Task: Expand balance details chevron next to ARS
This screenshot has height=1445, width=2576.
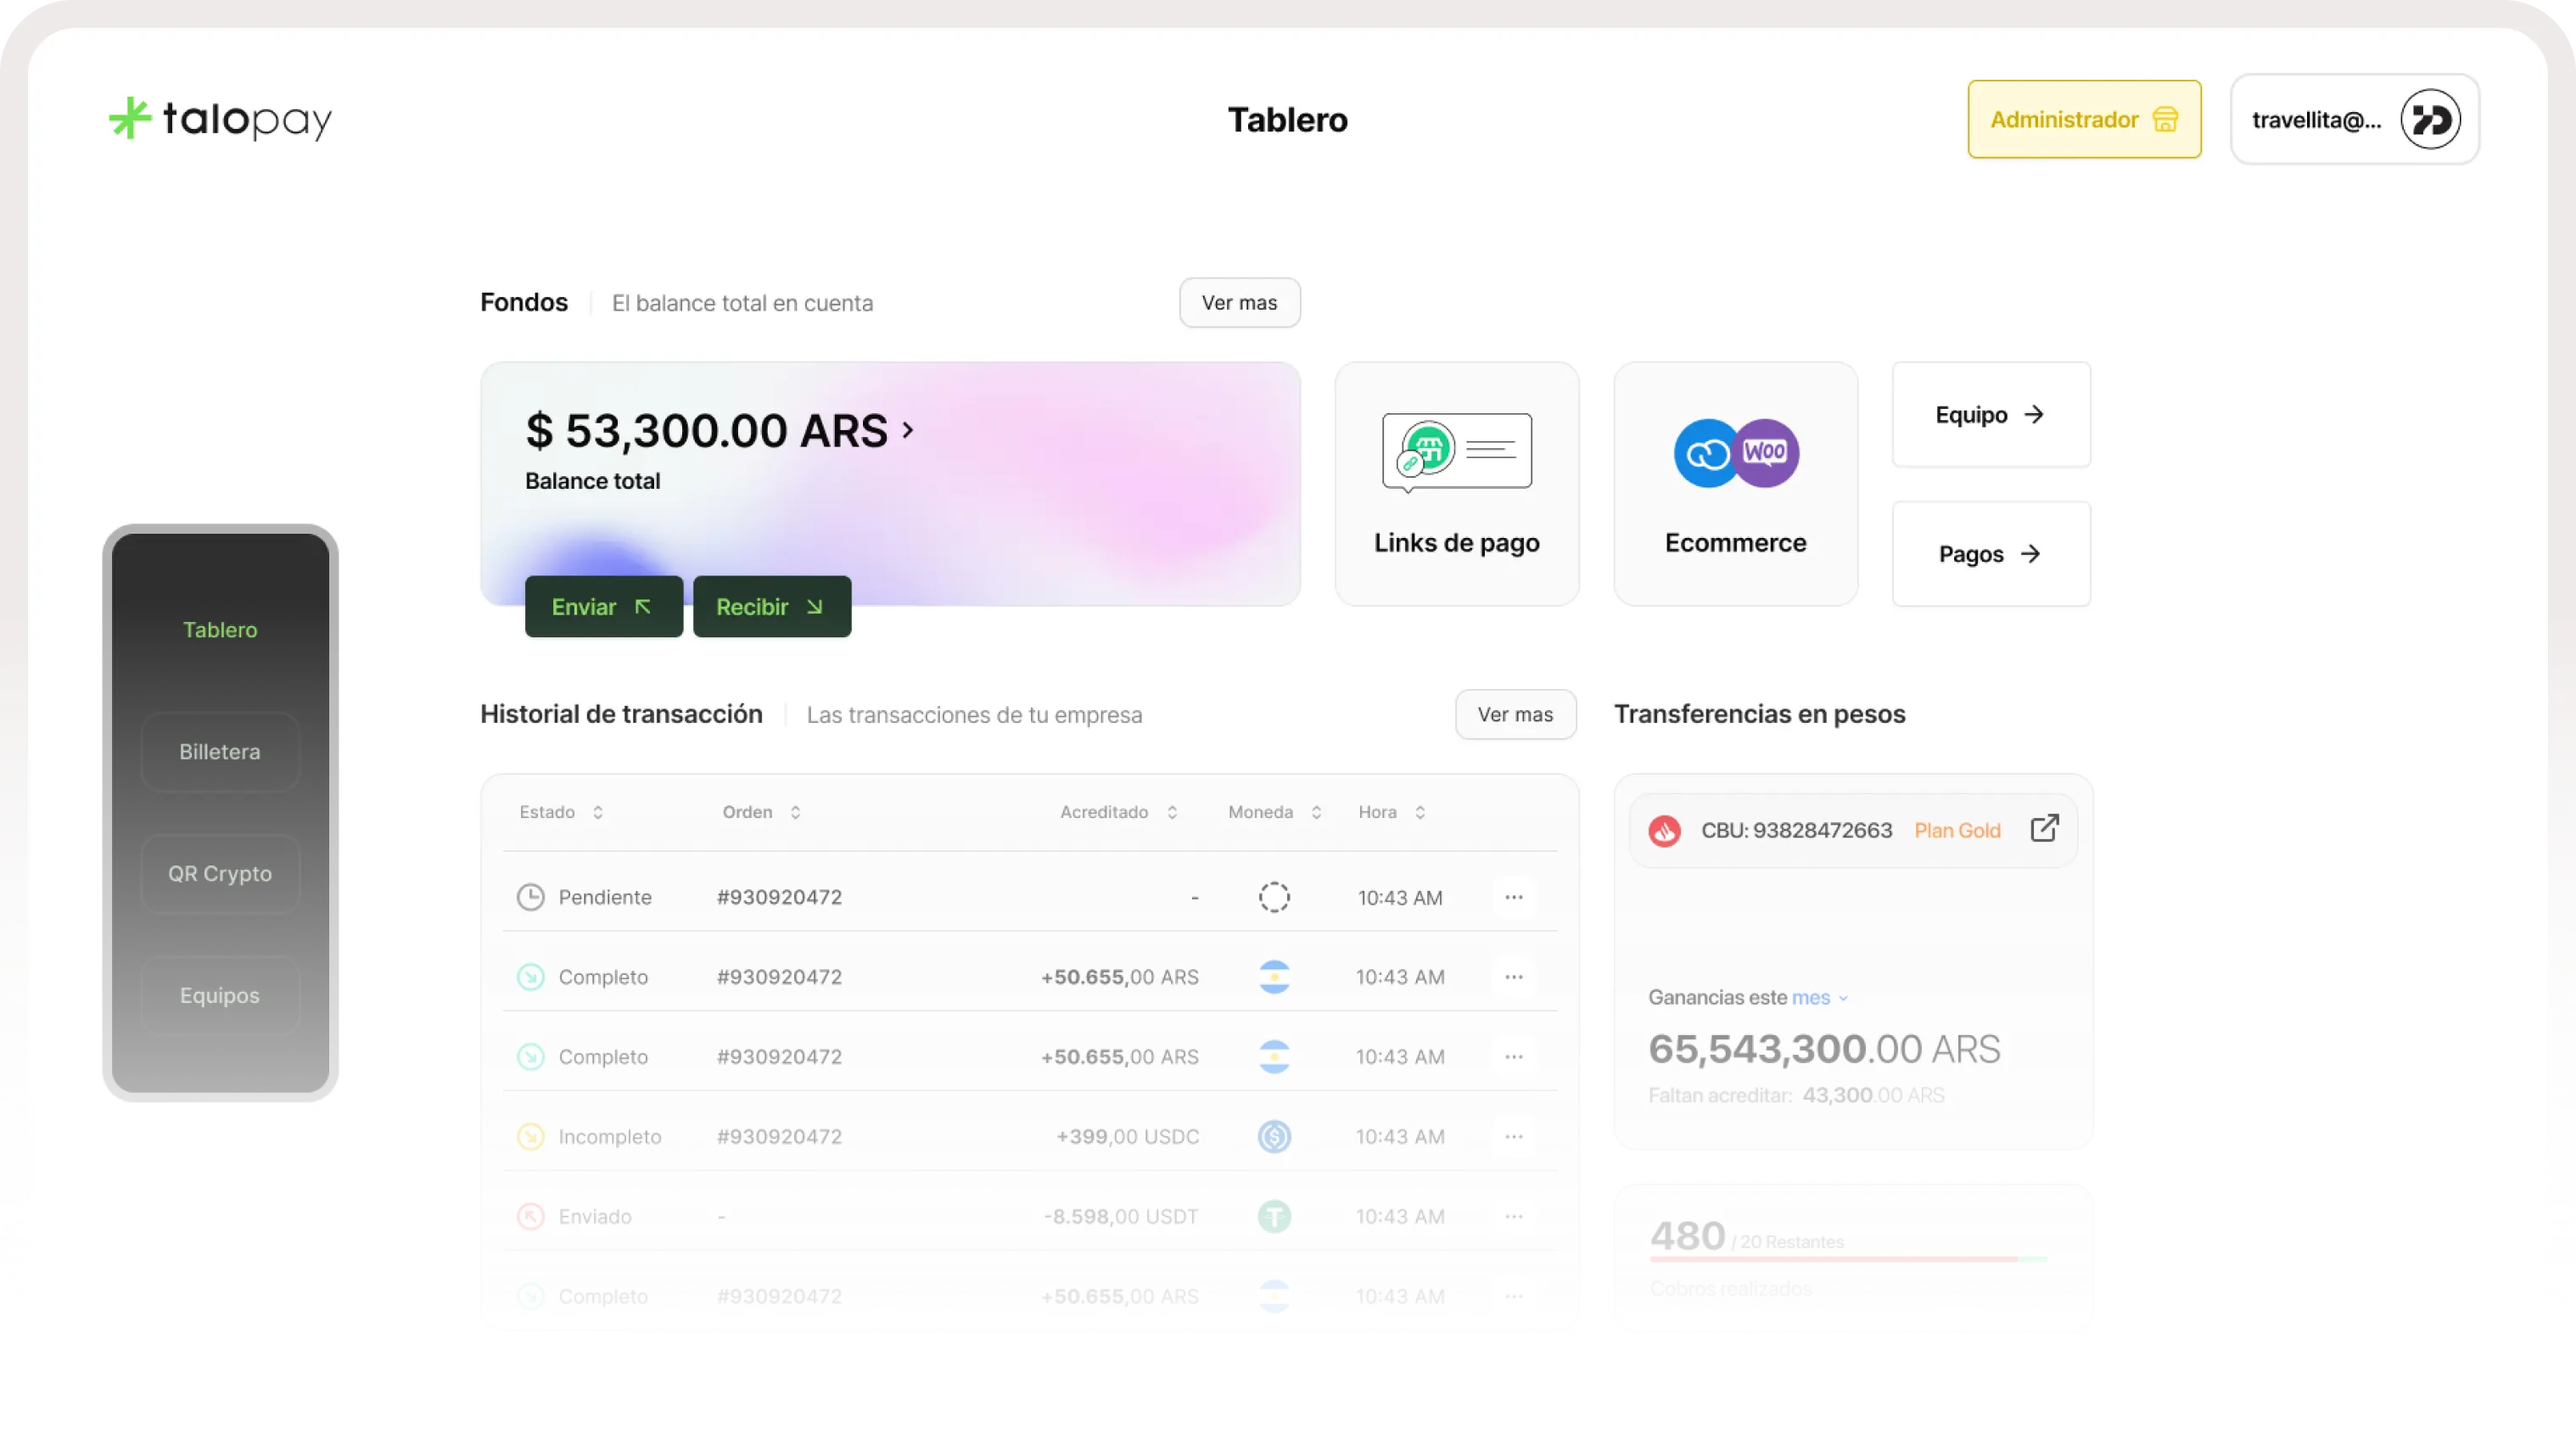Action: click(907, 430)
